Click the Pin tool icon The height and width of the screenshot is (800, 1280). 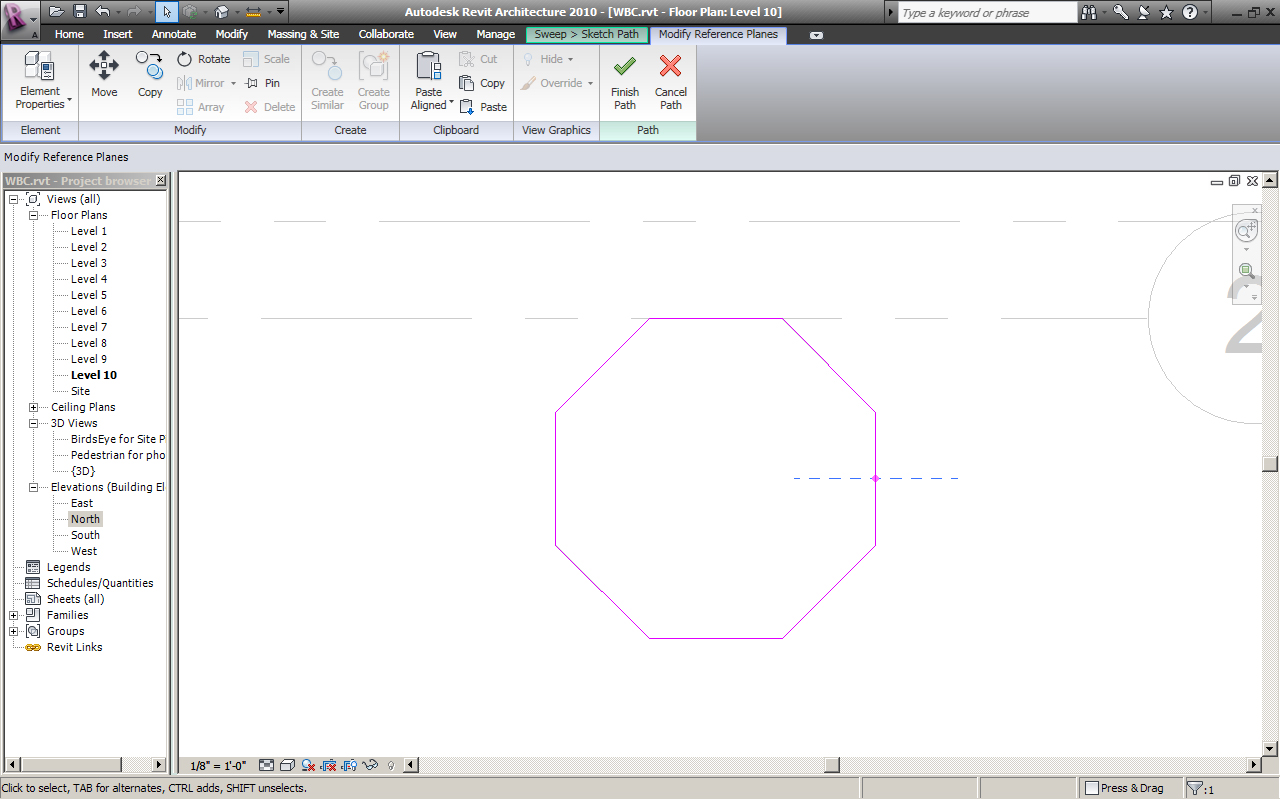coord(252,83)
